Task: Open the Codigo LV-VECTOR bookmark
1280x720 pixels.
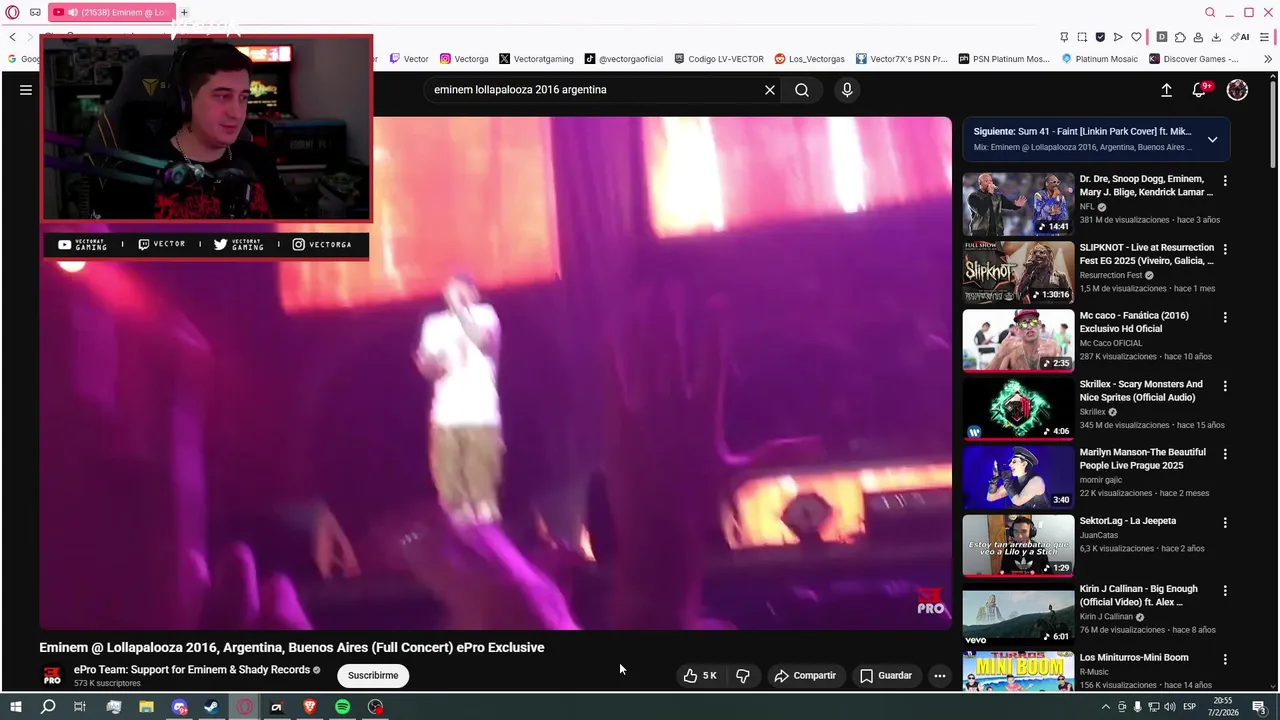Action: click(719, 59)
